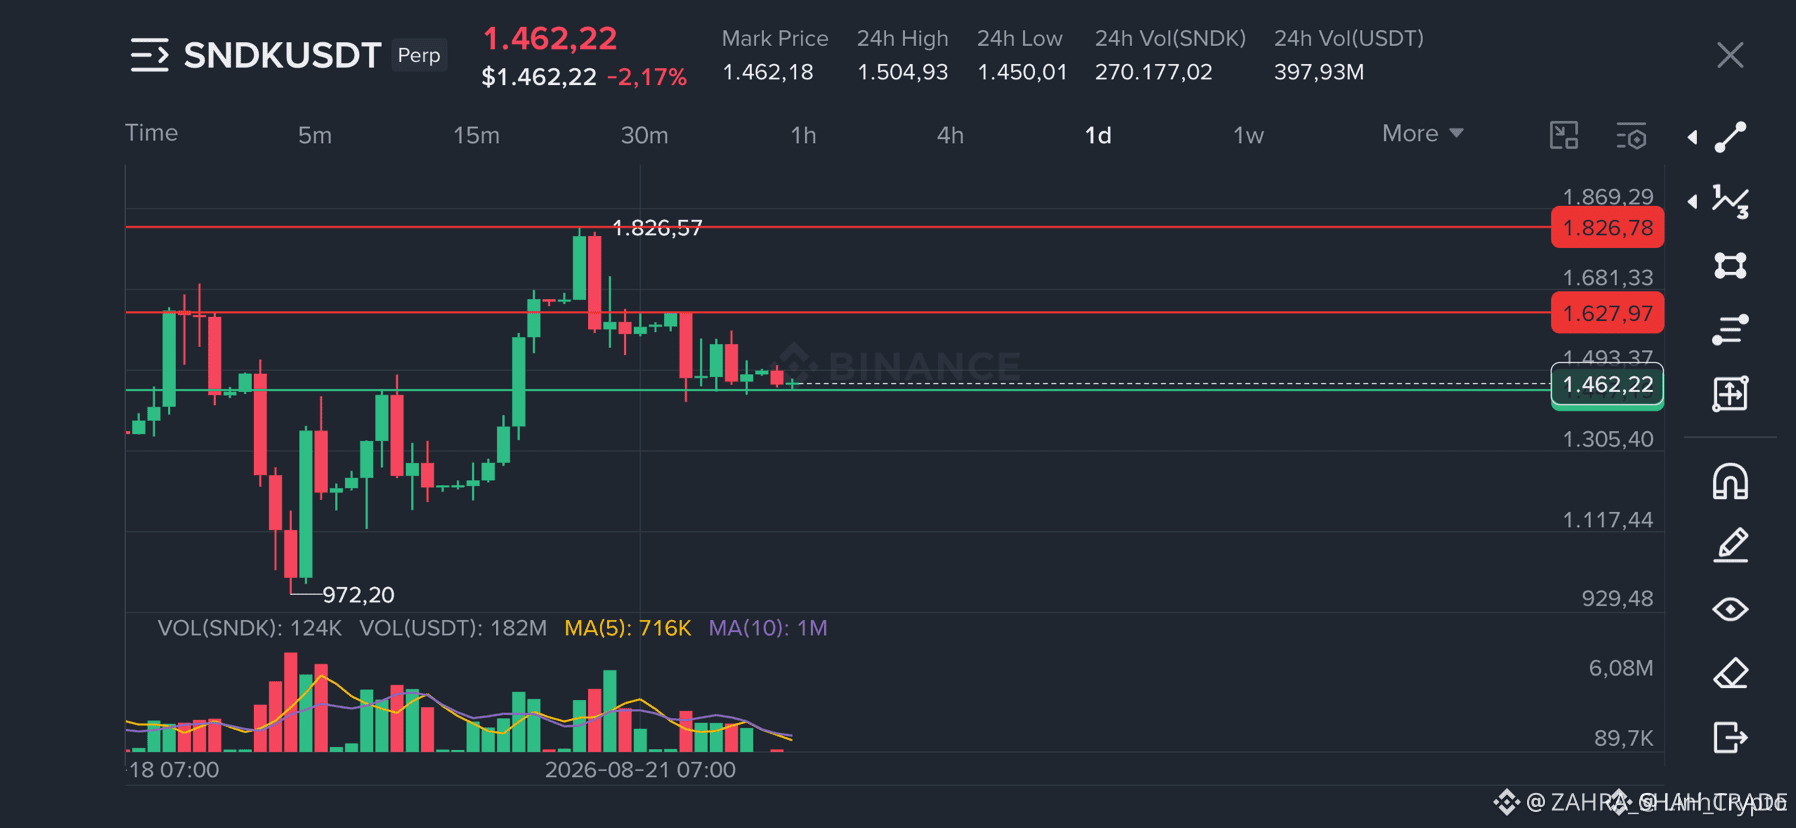Exit drawing toolbar with the exit icon
This screenshot has height=828, width=1796.
1730,737
